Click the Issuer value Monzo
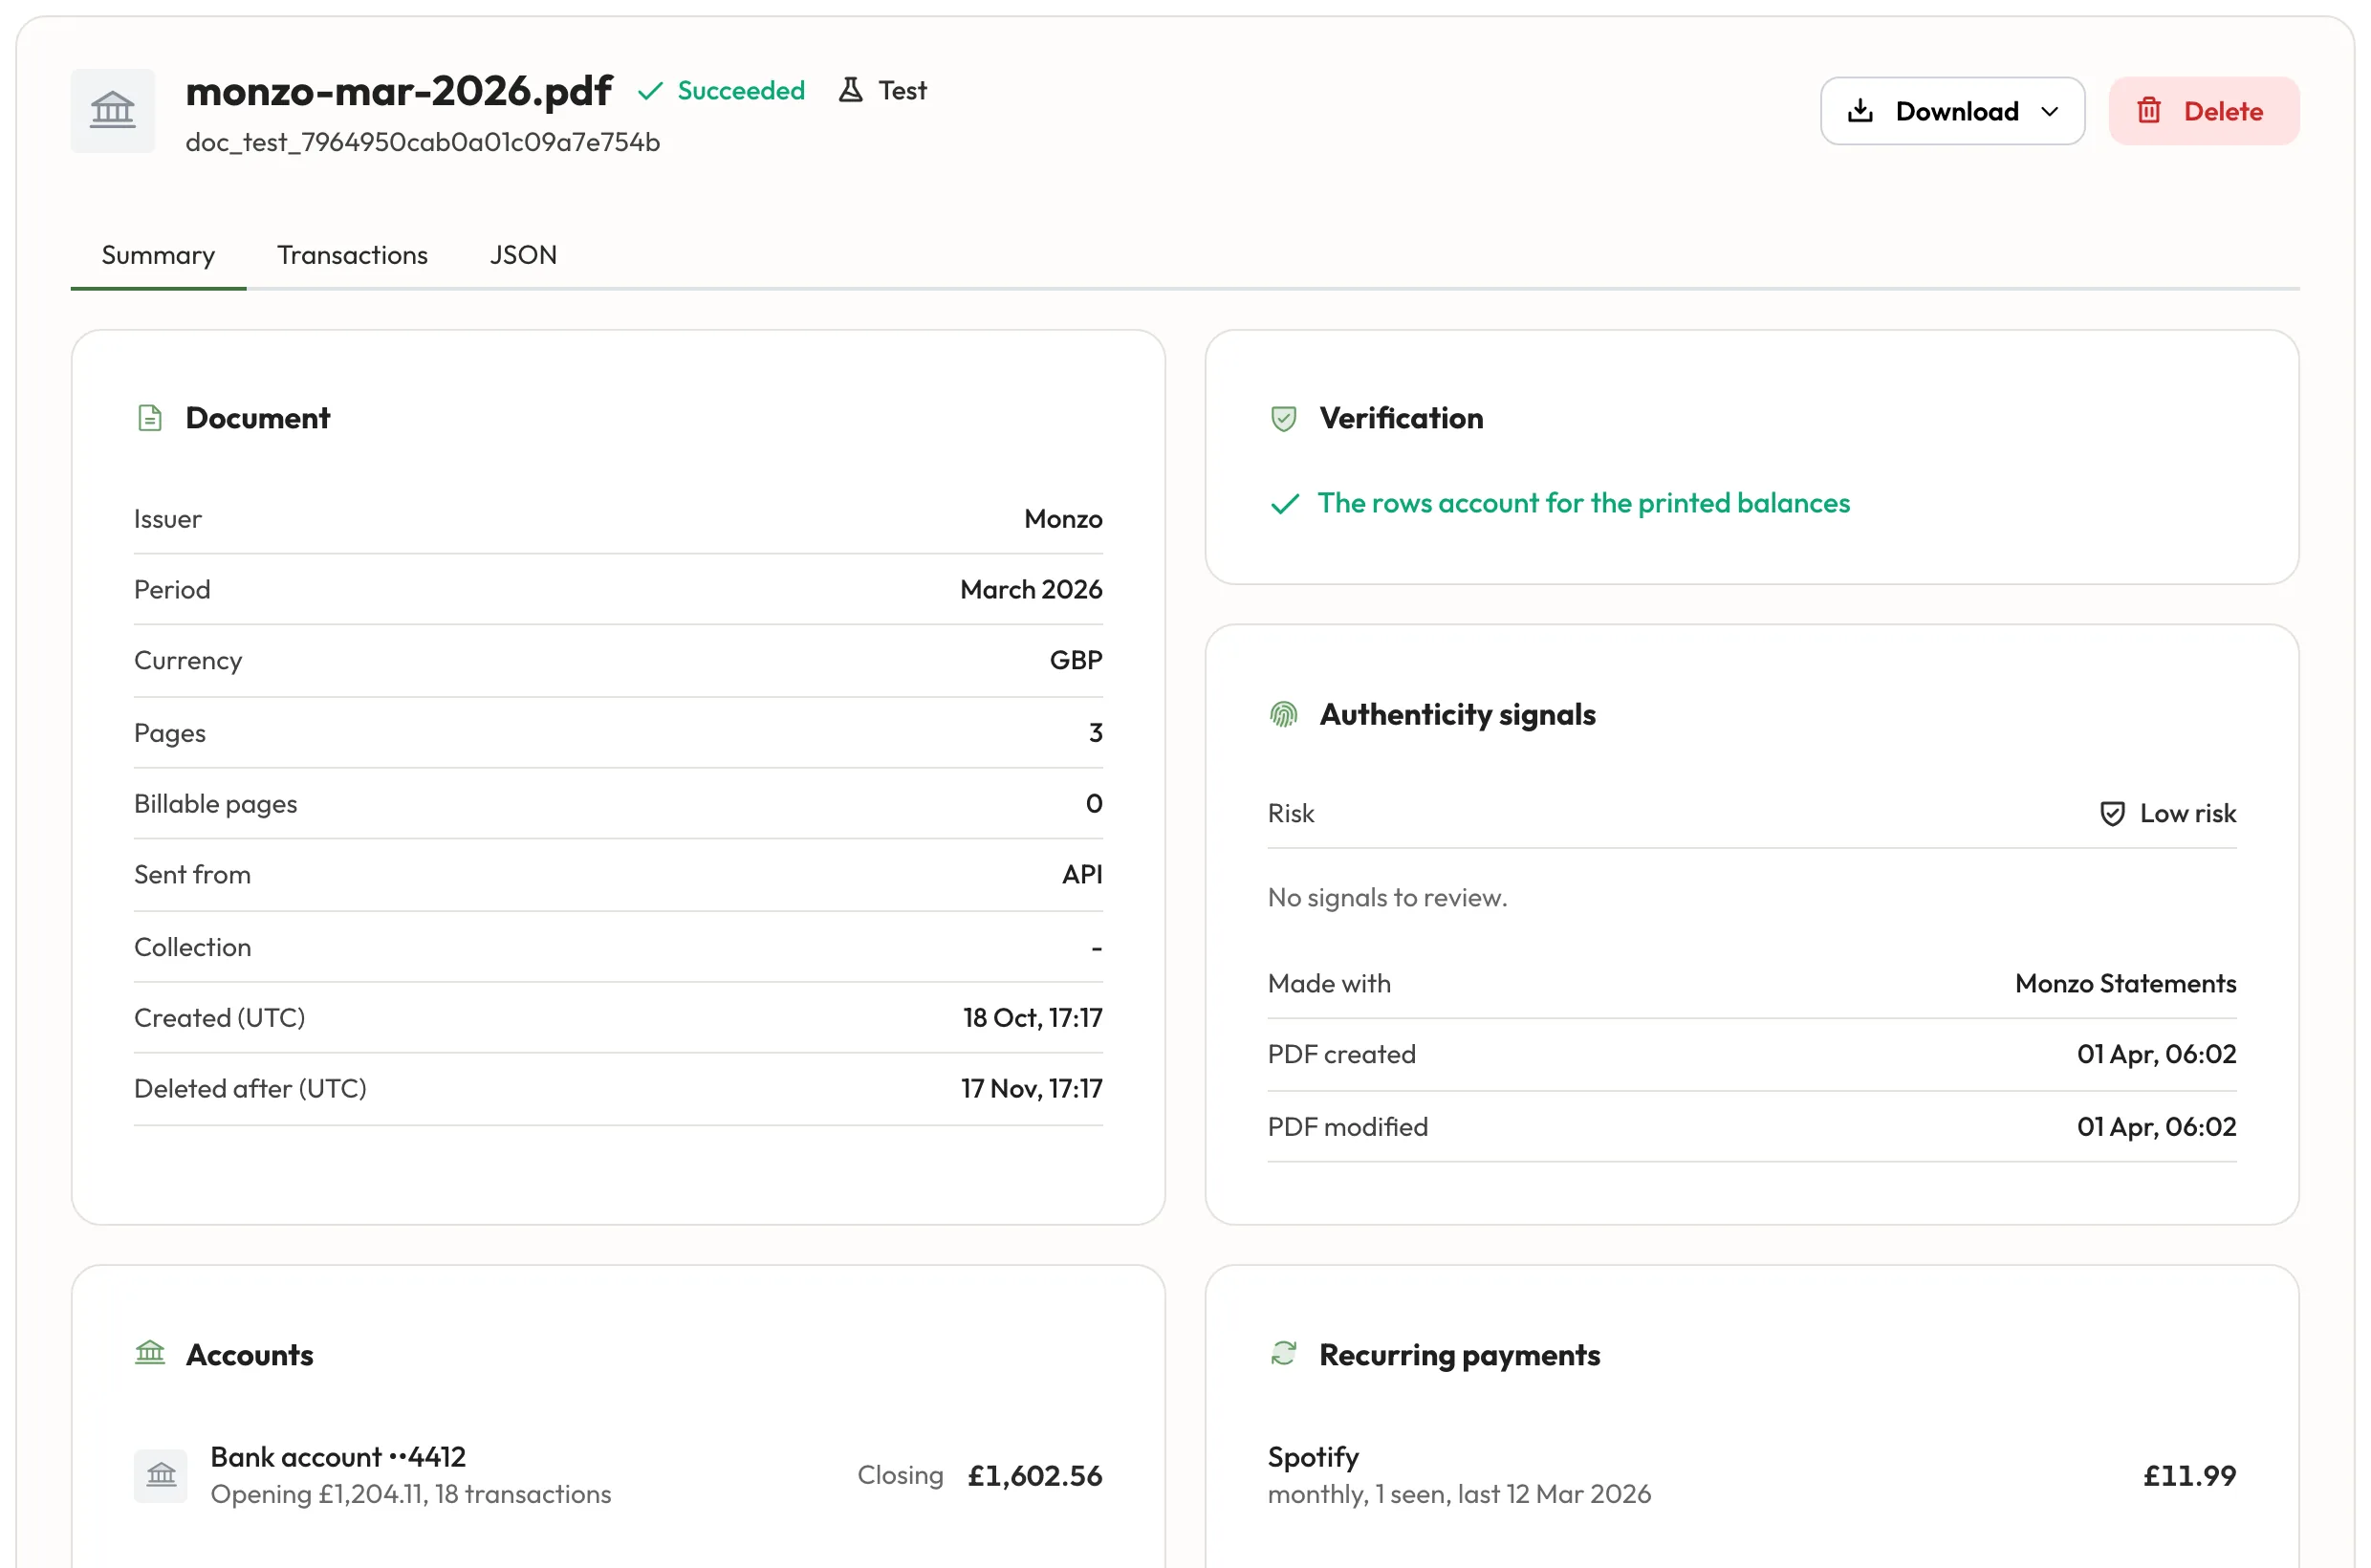Viewport: 2371px width, 1568px height. point(1063,519)
